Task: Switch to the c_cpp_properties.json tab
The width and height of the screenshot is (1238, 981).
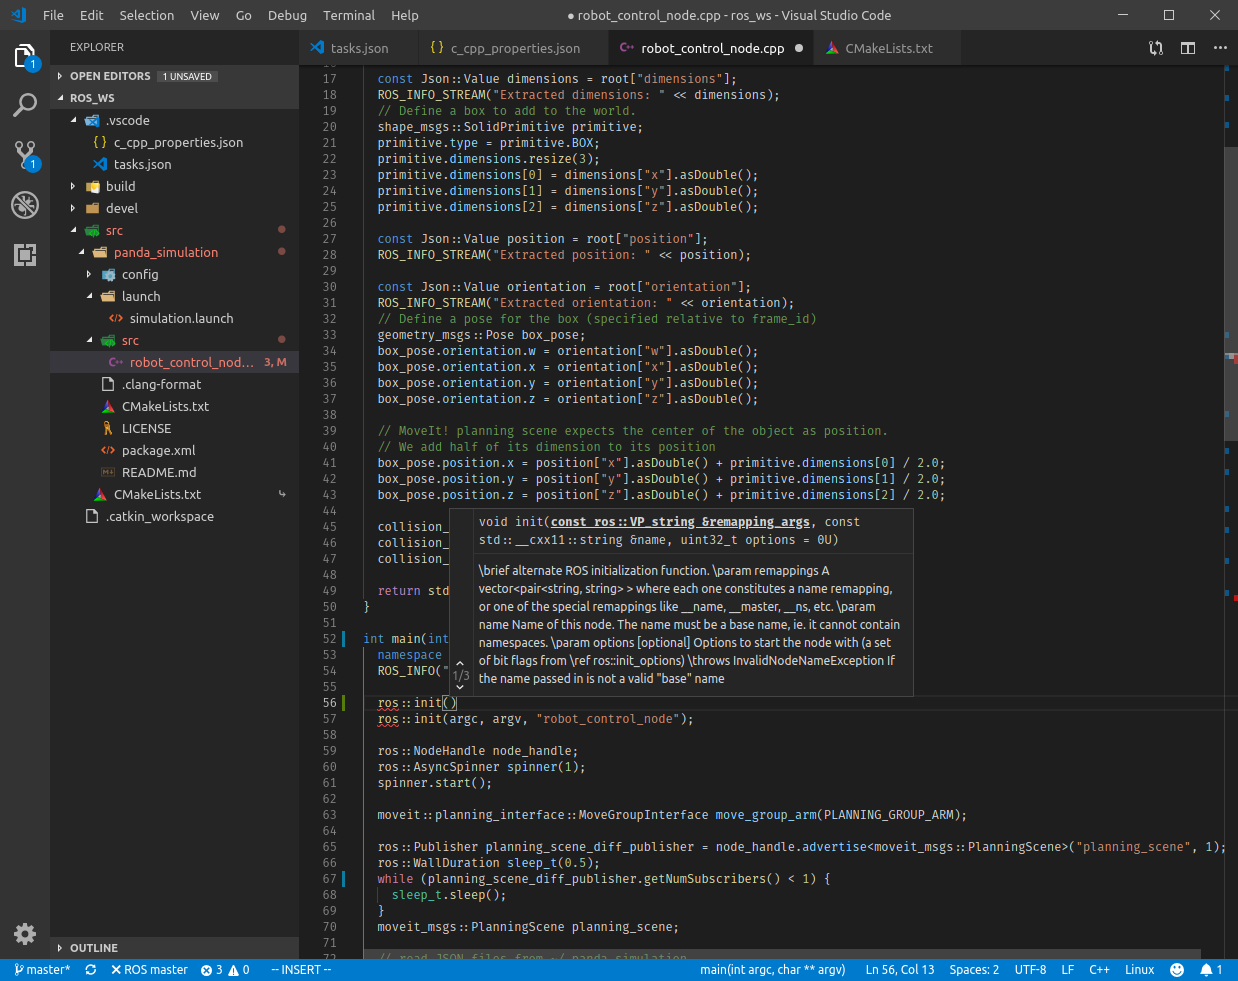Action: 514,48
